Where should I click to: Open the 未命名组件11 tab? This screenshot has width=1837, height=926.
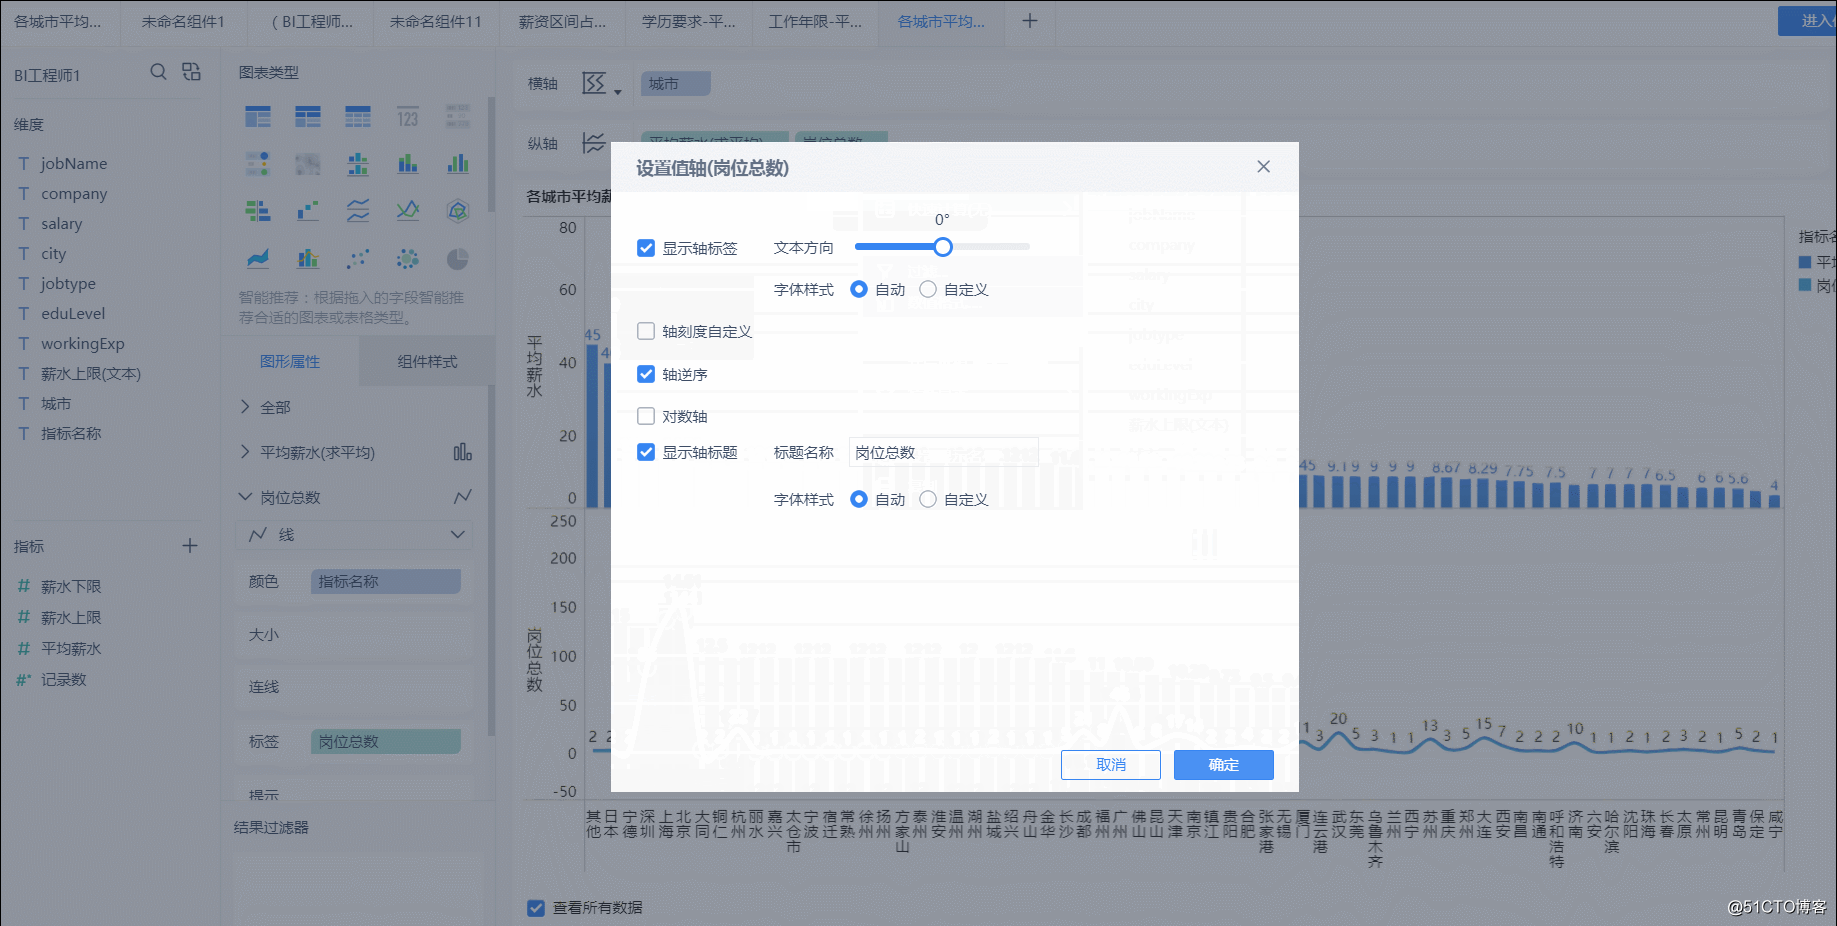pos(435,21)
